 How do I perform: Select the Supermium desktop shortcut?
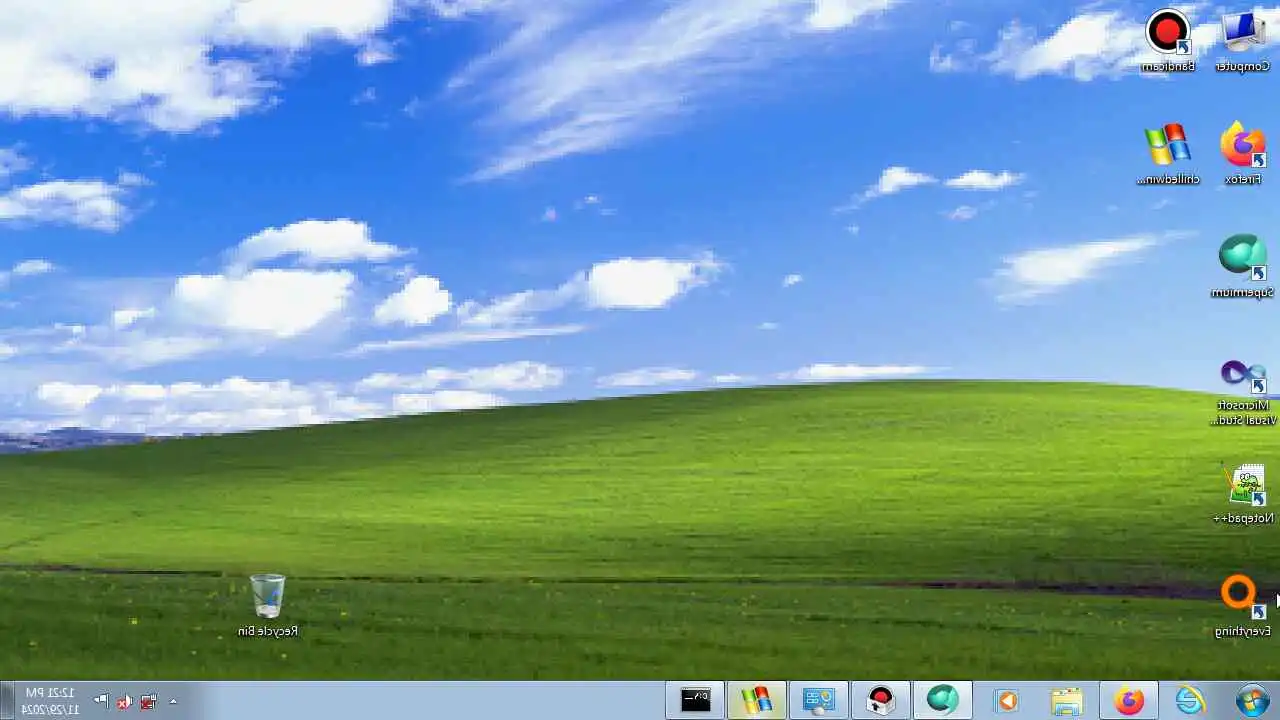click(x=1243, y=267)
